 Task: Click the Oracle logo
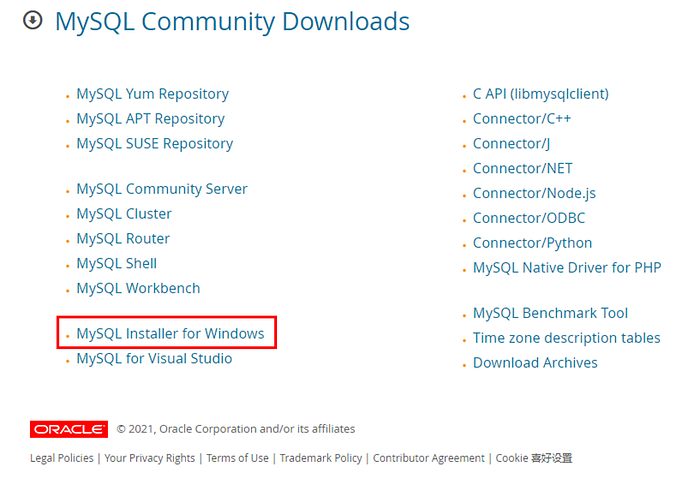(x=69, y=429)
